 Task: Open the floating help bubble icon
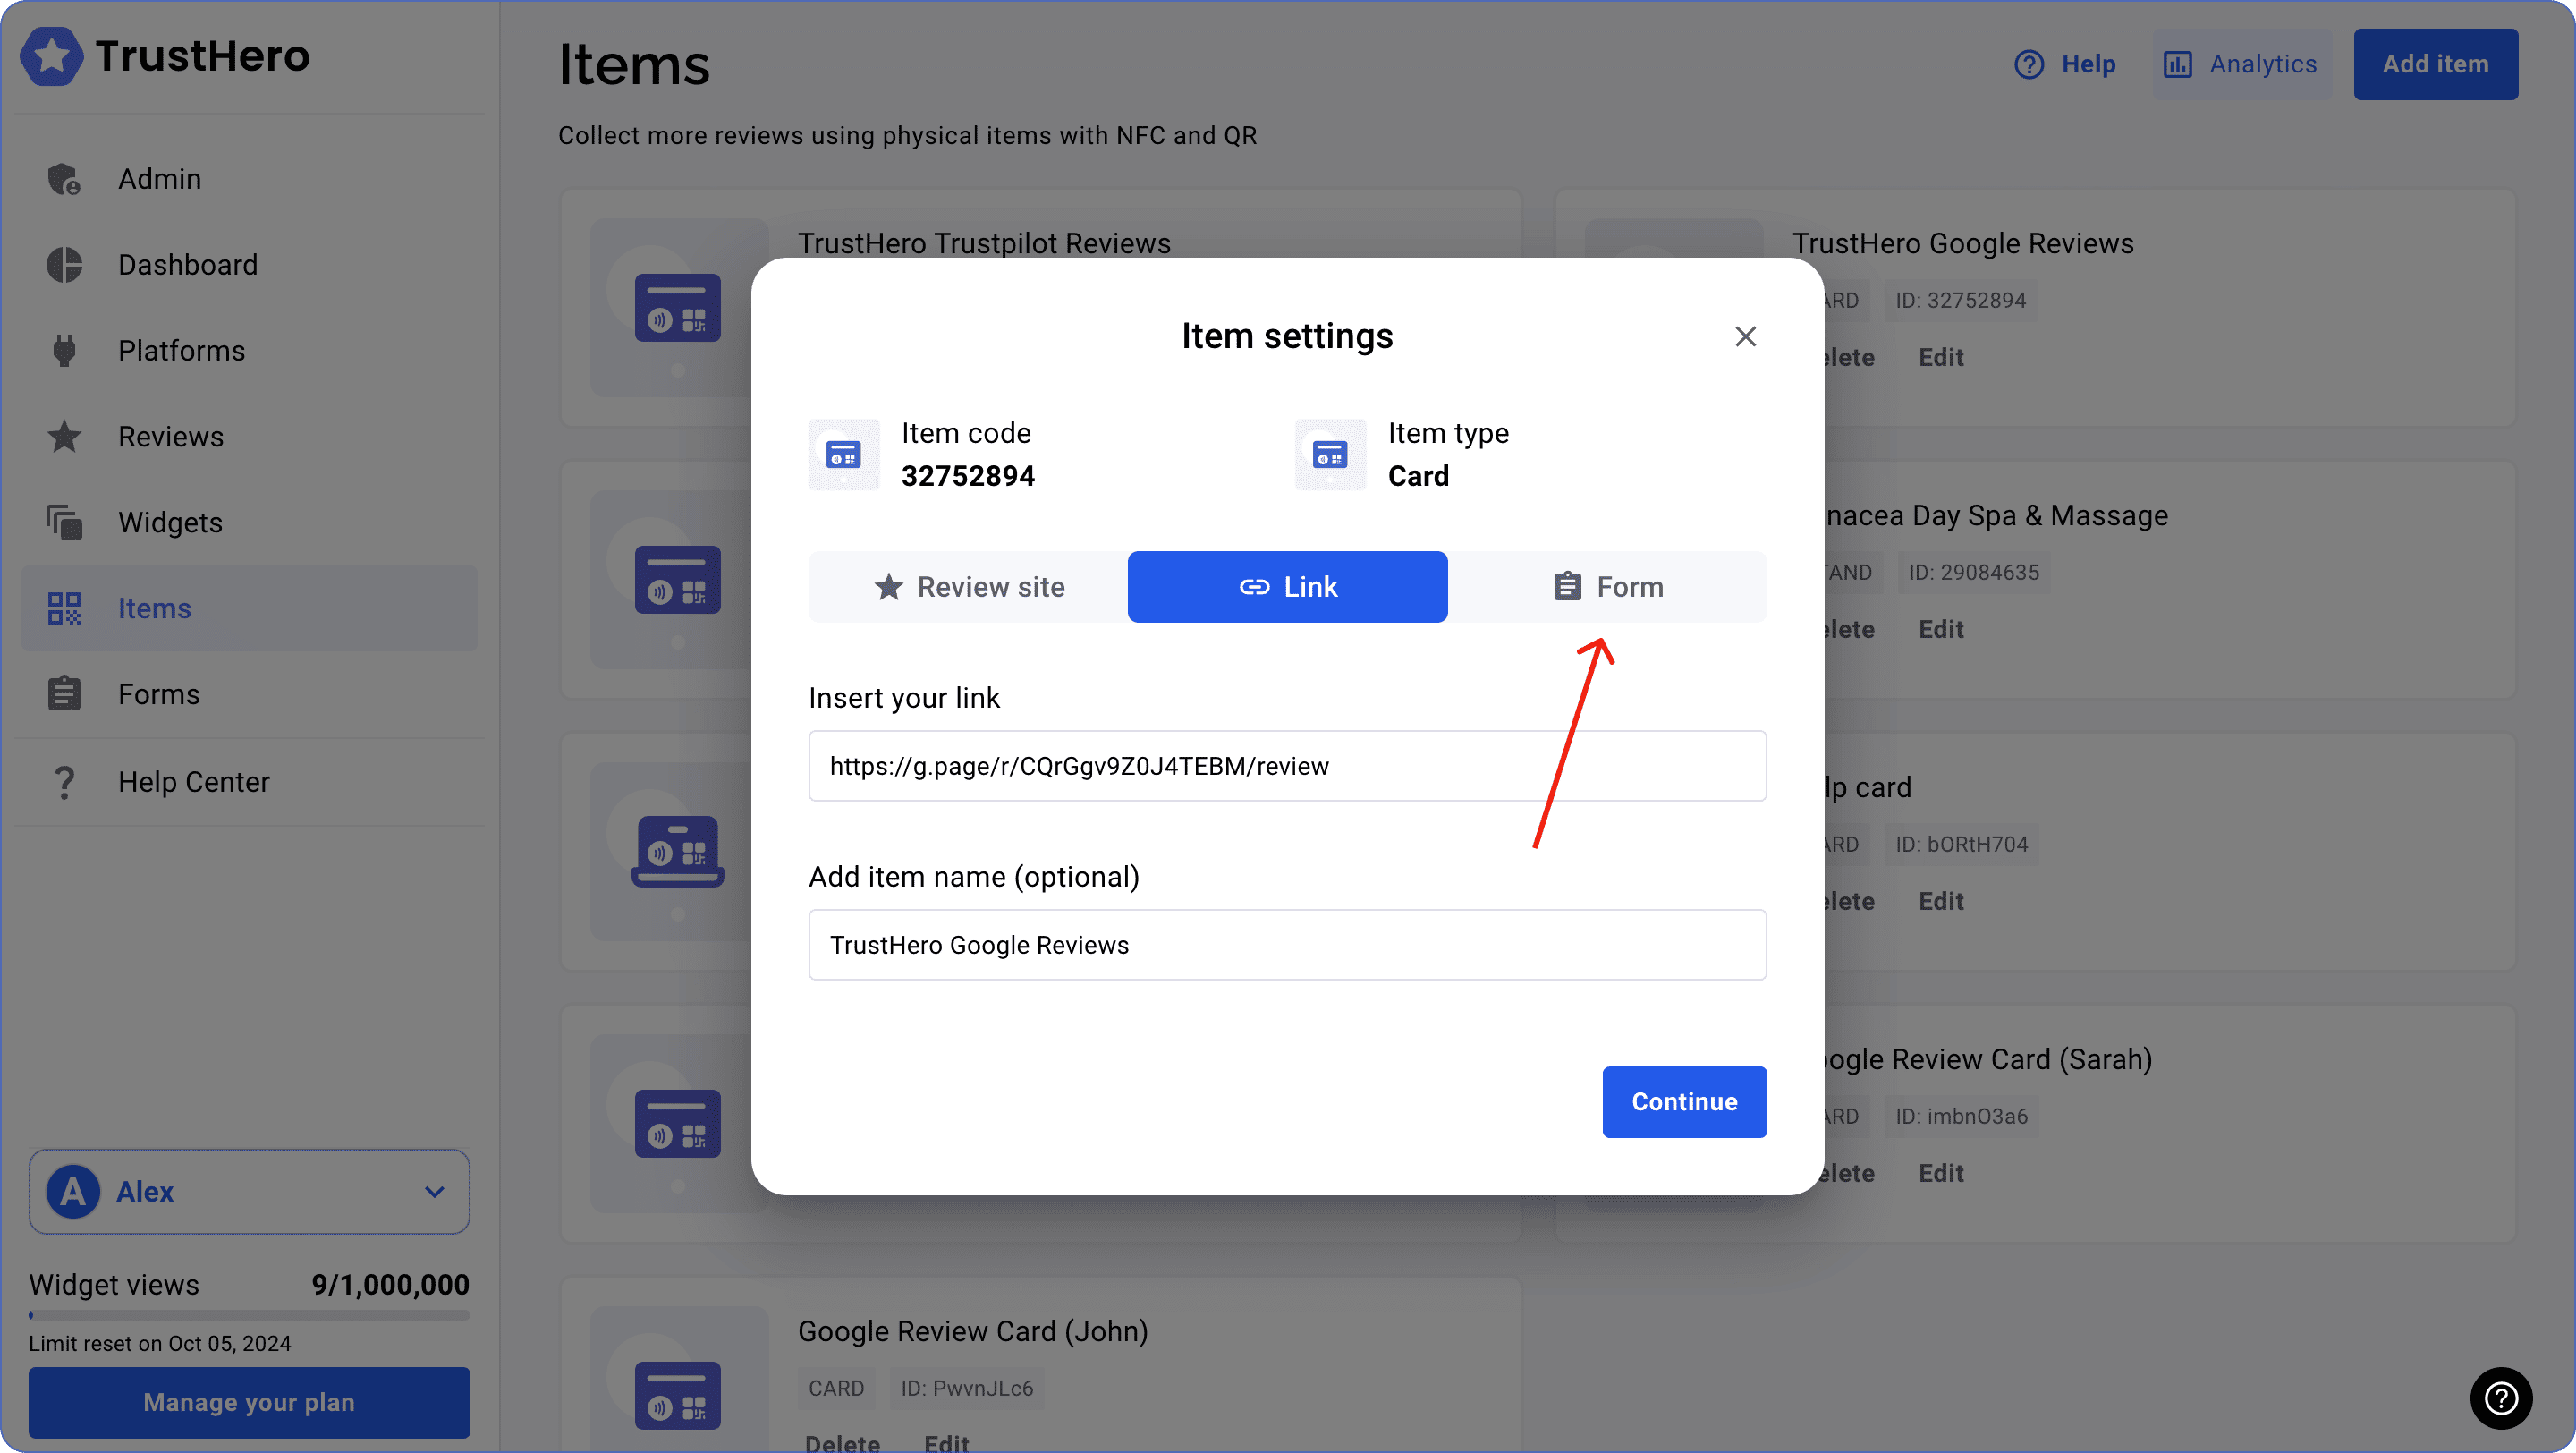tap(2501, 1397)
